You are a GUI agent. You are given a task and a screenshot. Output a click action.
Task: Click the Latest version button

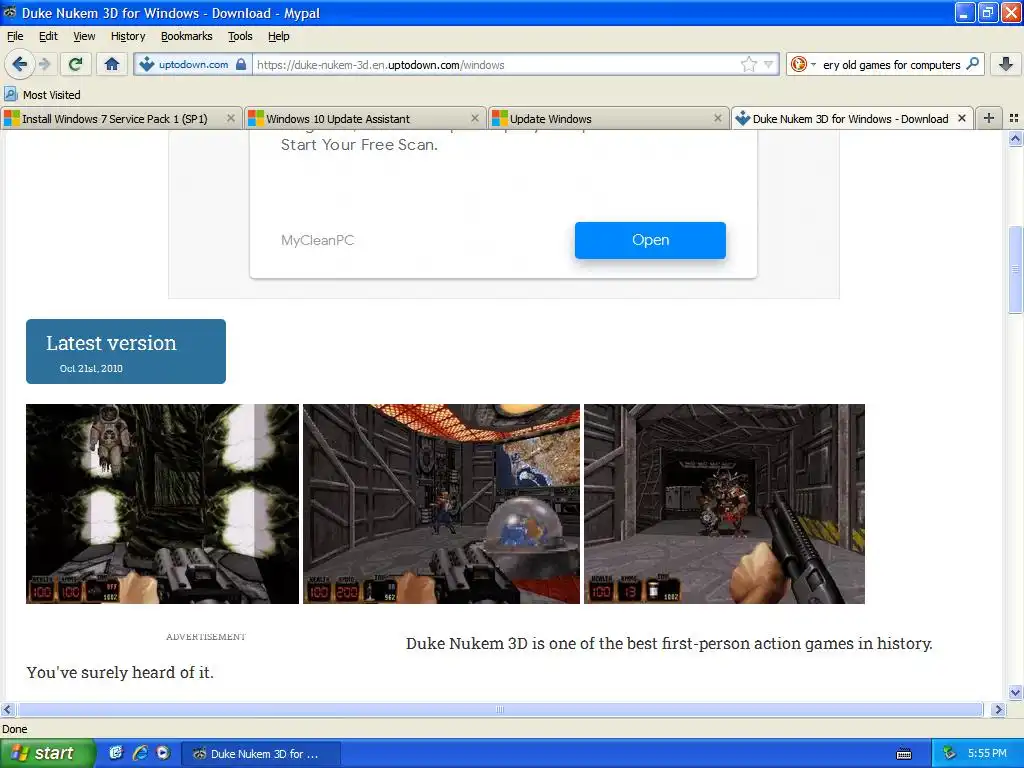126,351
